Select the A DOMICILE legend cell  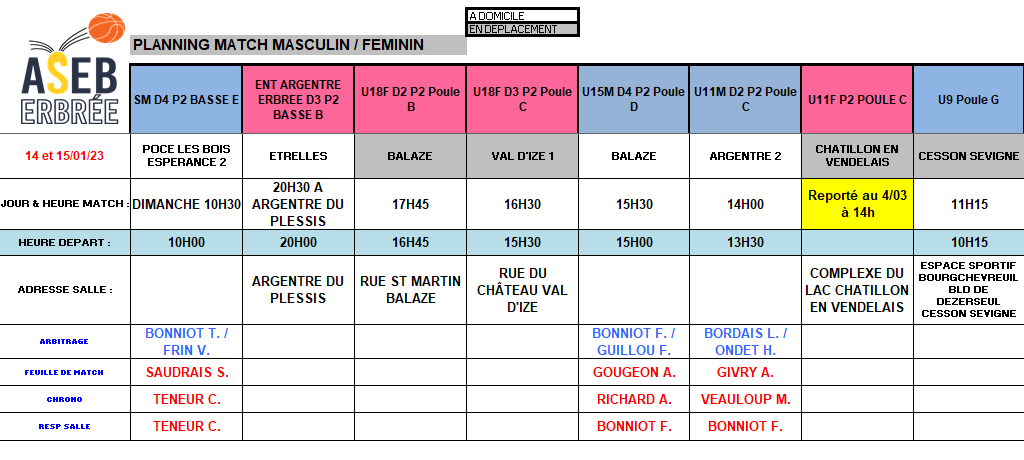522,15
